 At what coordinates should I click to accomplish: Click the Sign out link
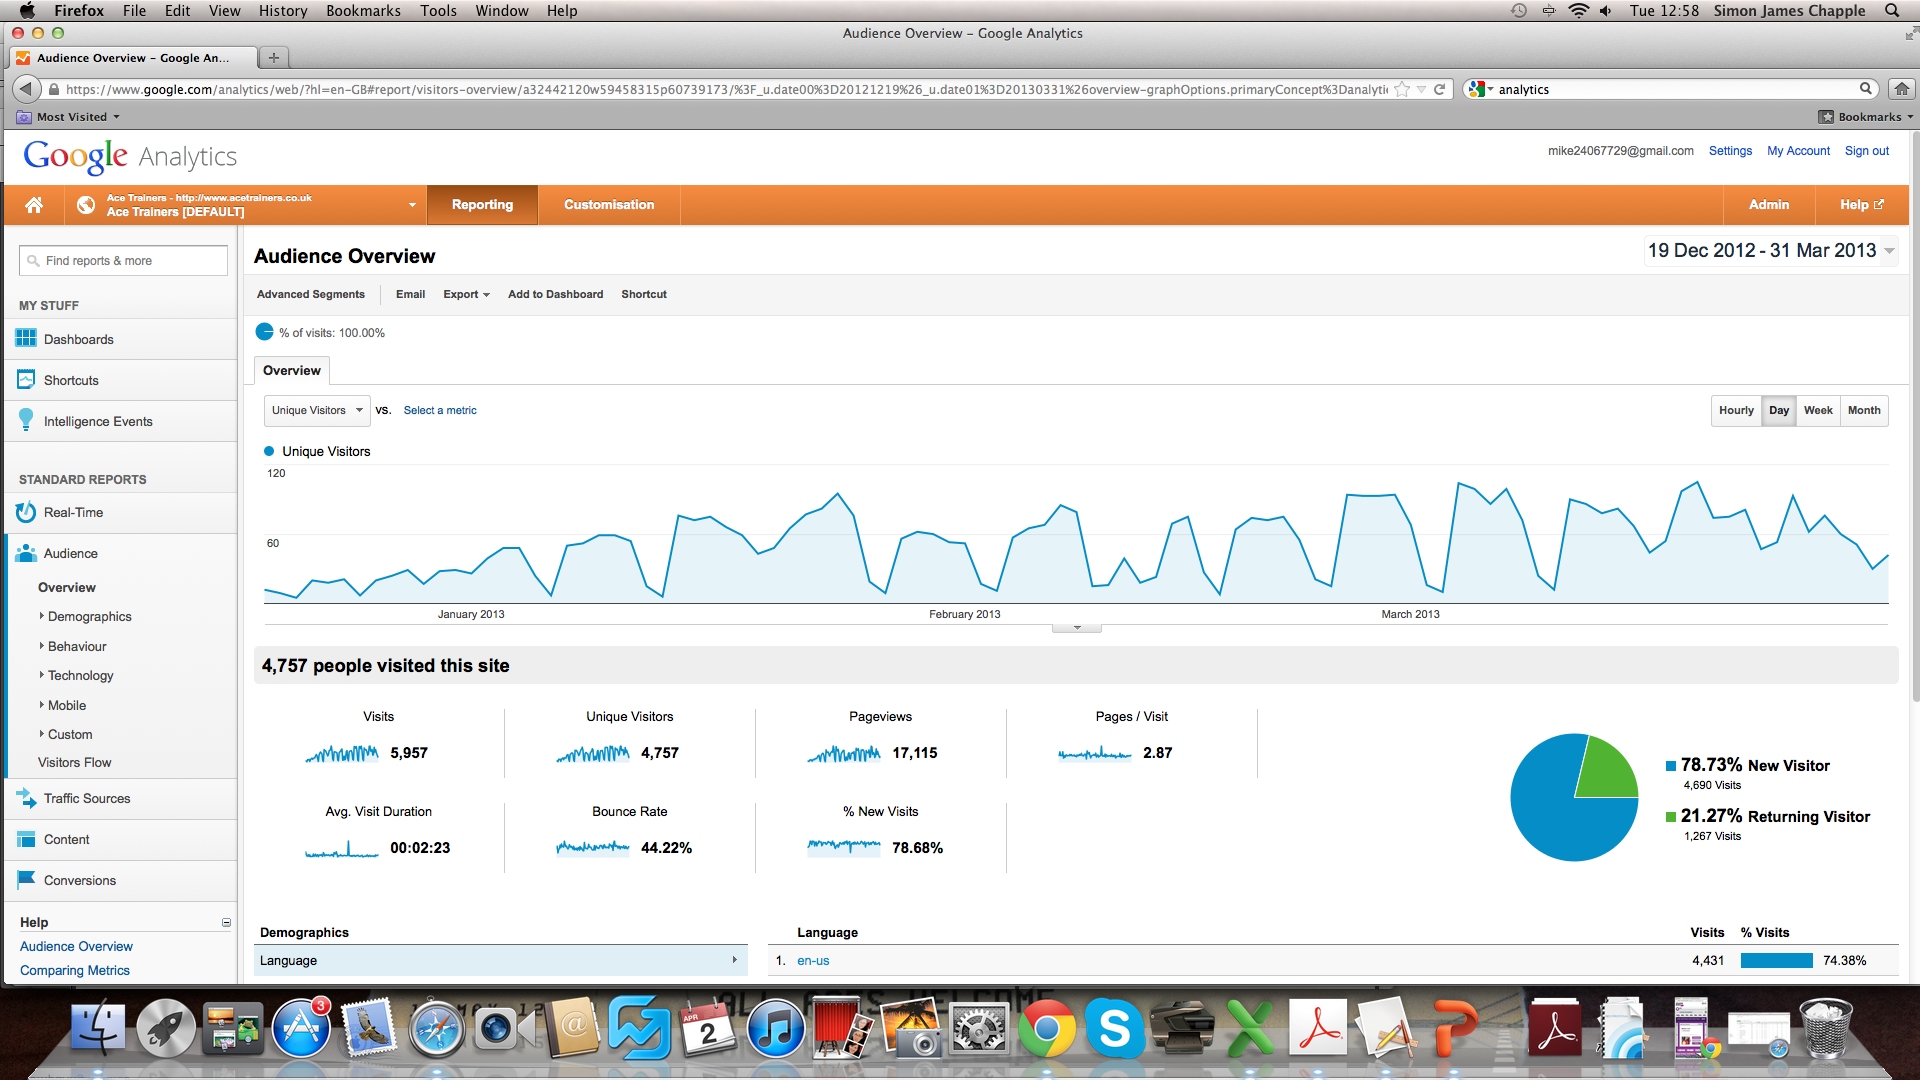1867,151
